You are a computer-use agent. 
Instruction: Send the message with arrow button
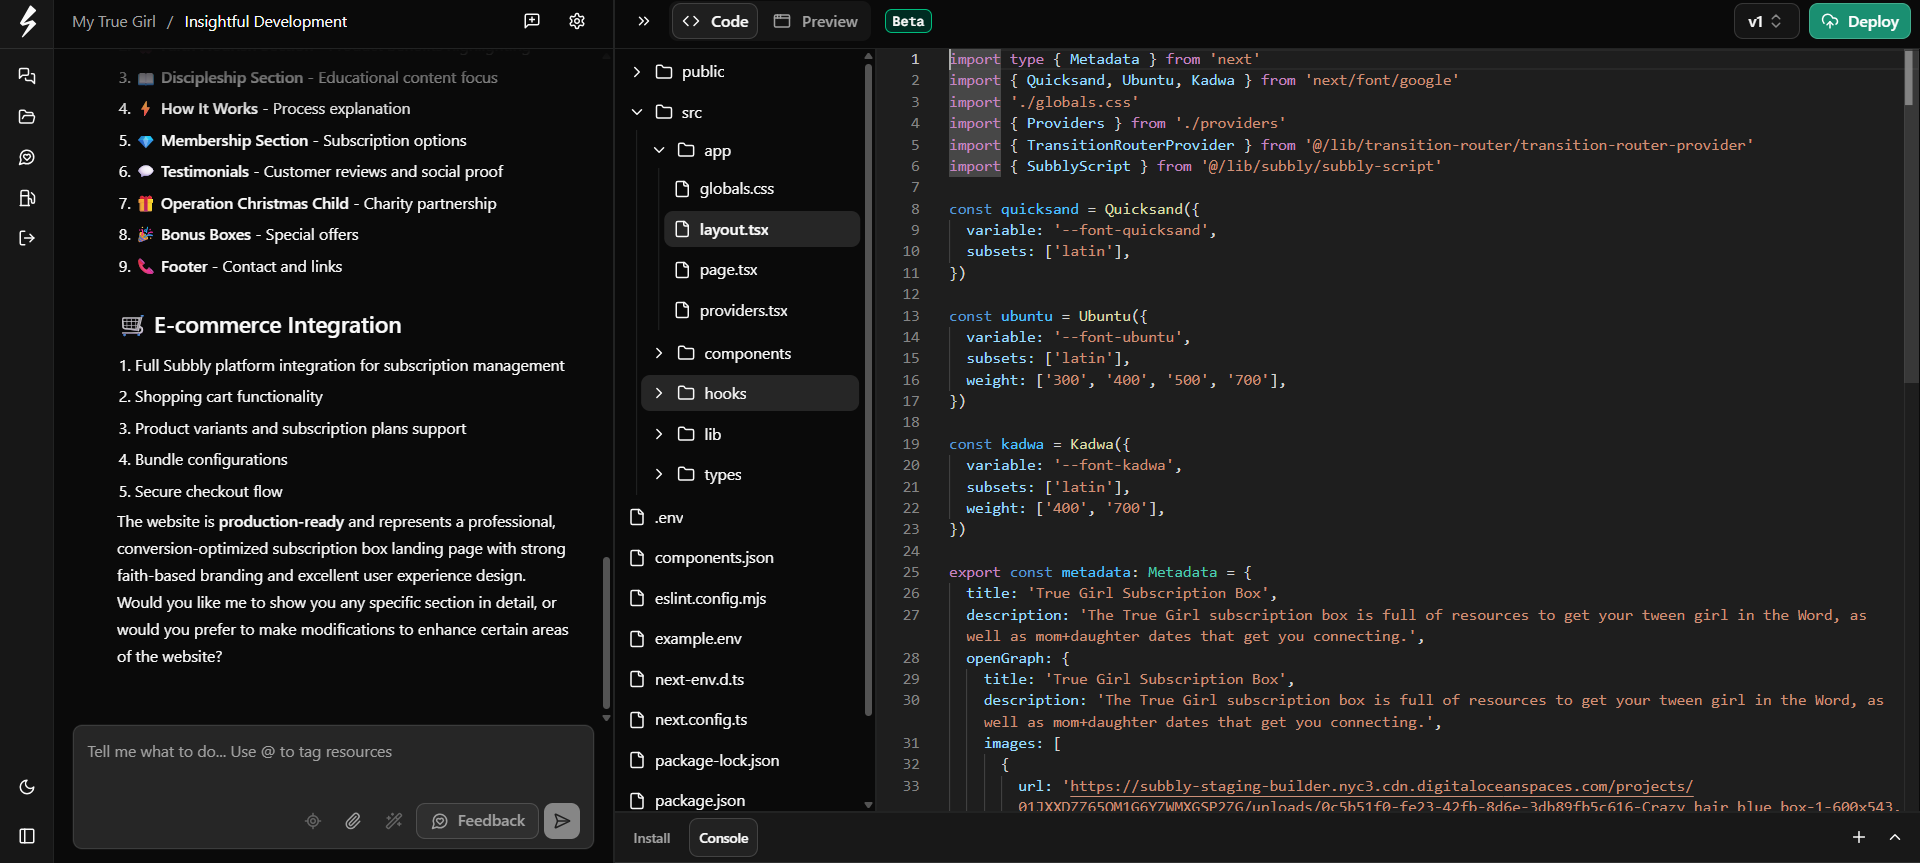click(562, 821)
